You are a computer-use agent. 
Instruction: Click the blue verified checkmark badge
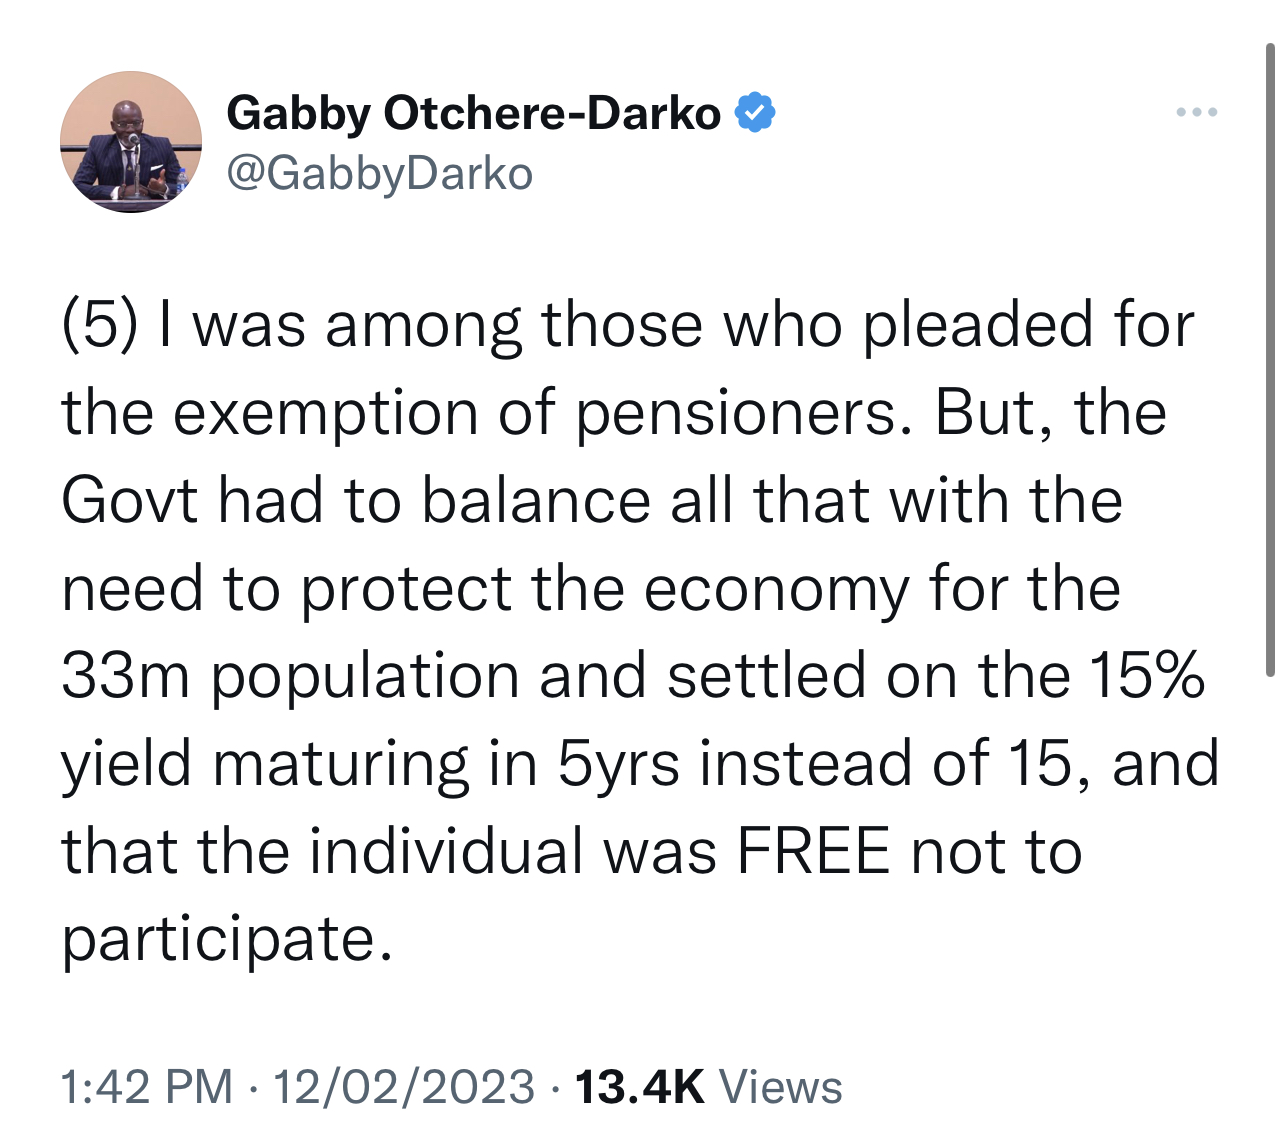tap(755, 113)
